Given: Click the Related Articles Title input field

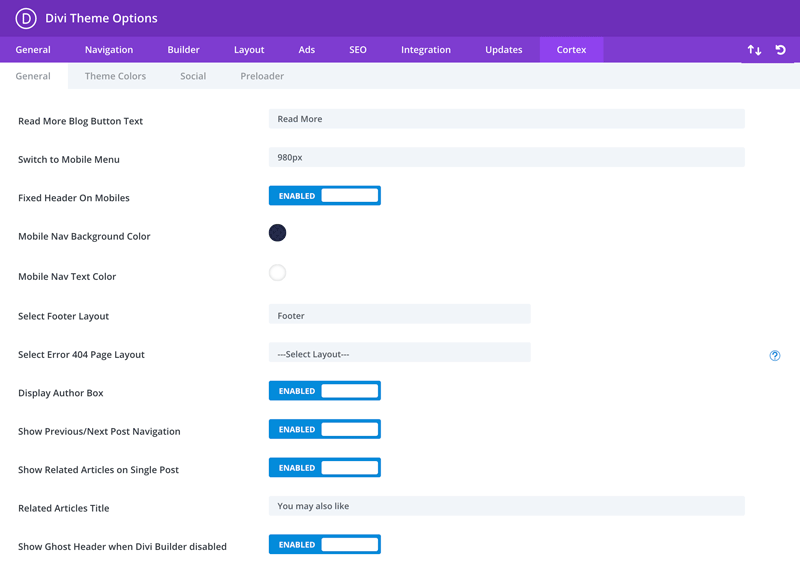Looking at the screenshot, I should [507, 506].
